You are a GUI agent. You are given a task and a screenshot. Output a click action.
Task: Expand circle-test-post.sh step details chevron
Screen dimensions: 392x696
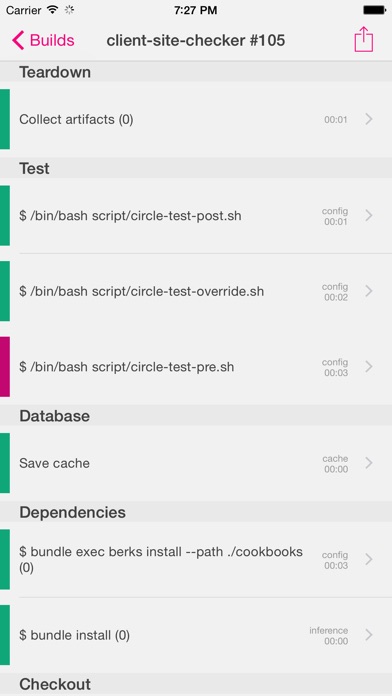point(369,215)
